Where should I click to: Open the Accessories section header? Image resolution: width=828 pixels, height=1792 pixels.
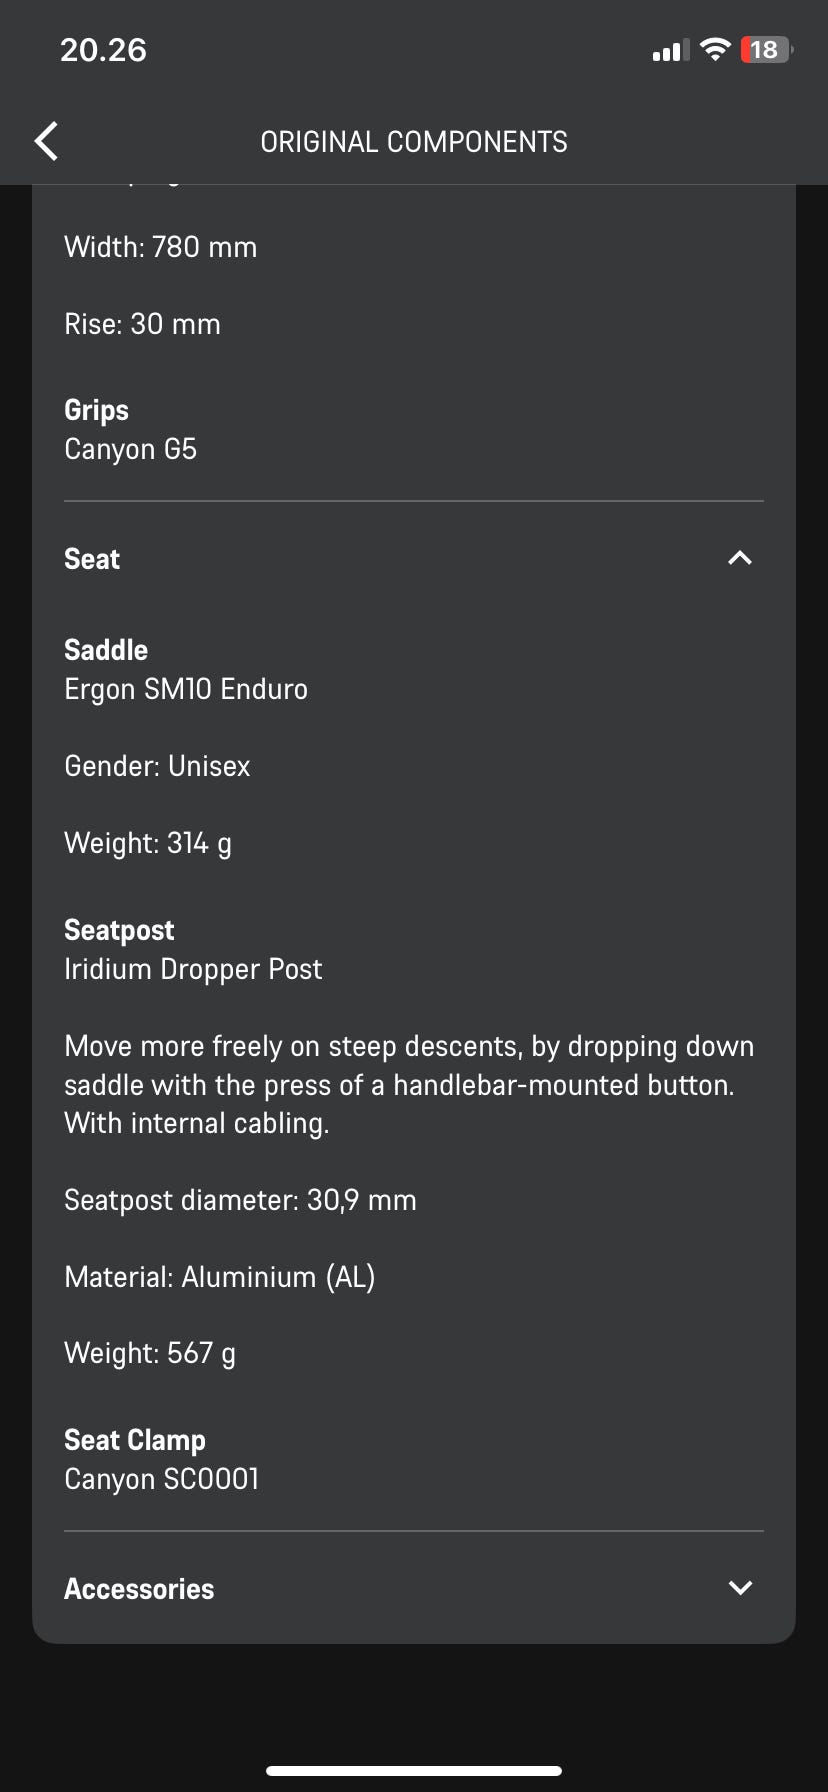pos(139,1589)
